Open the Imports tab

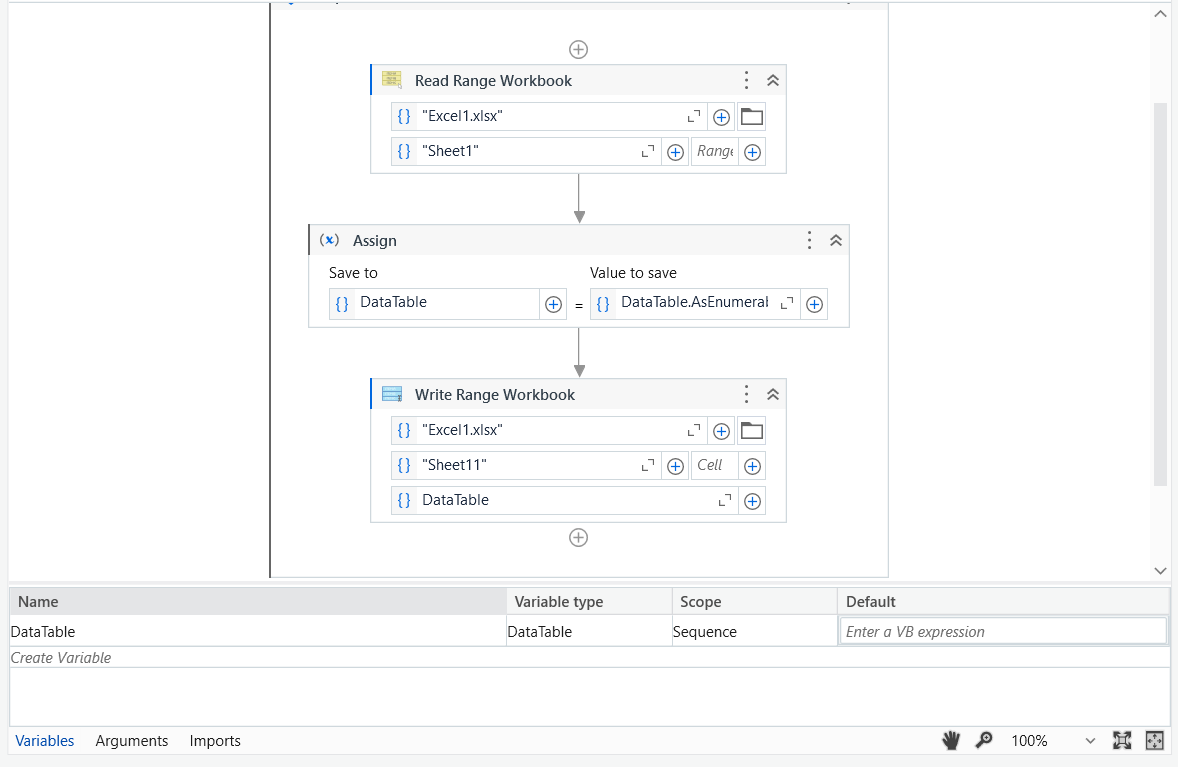click(x=215, y=741)
